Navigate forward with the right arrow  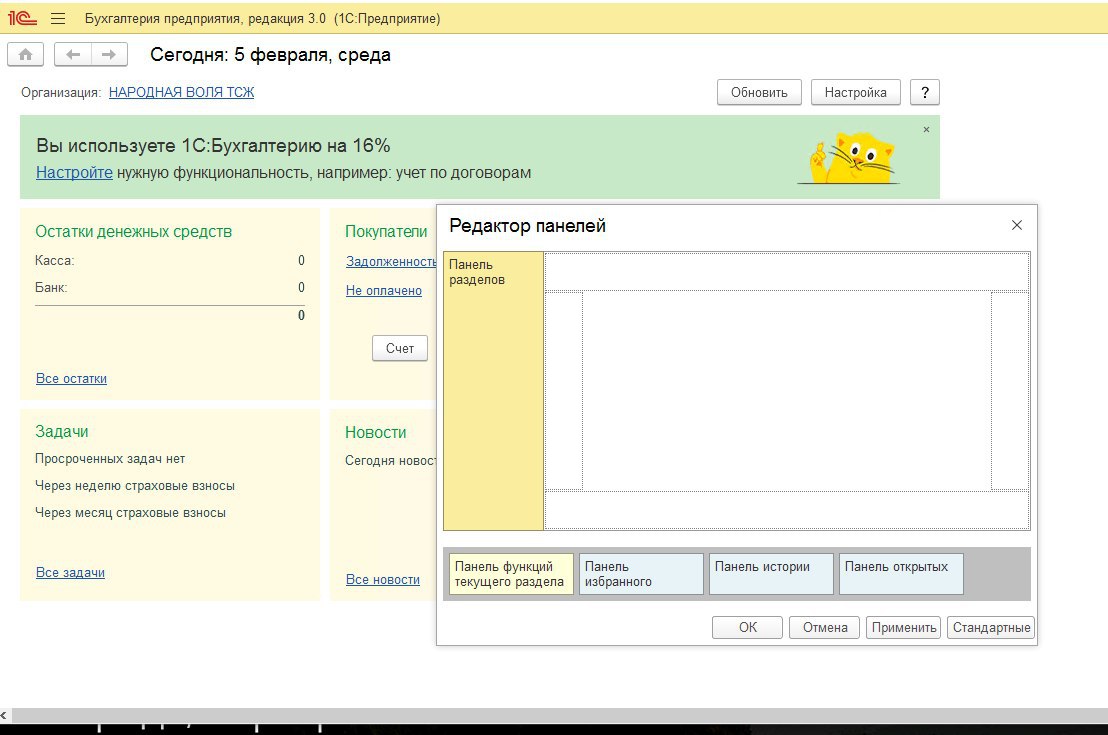[x=109, y=54]
